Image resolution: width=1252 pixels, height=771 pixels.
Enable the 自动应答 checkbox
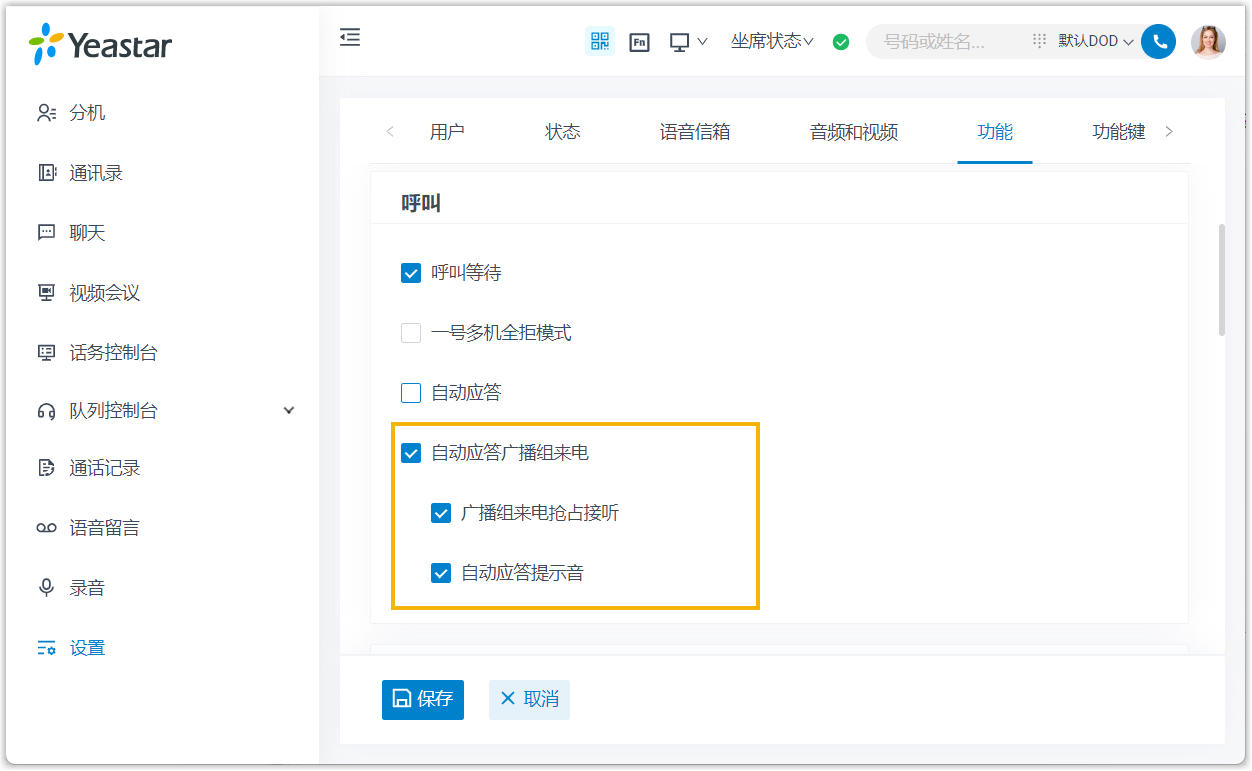(x=411, y=393)
